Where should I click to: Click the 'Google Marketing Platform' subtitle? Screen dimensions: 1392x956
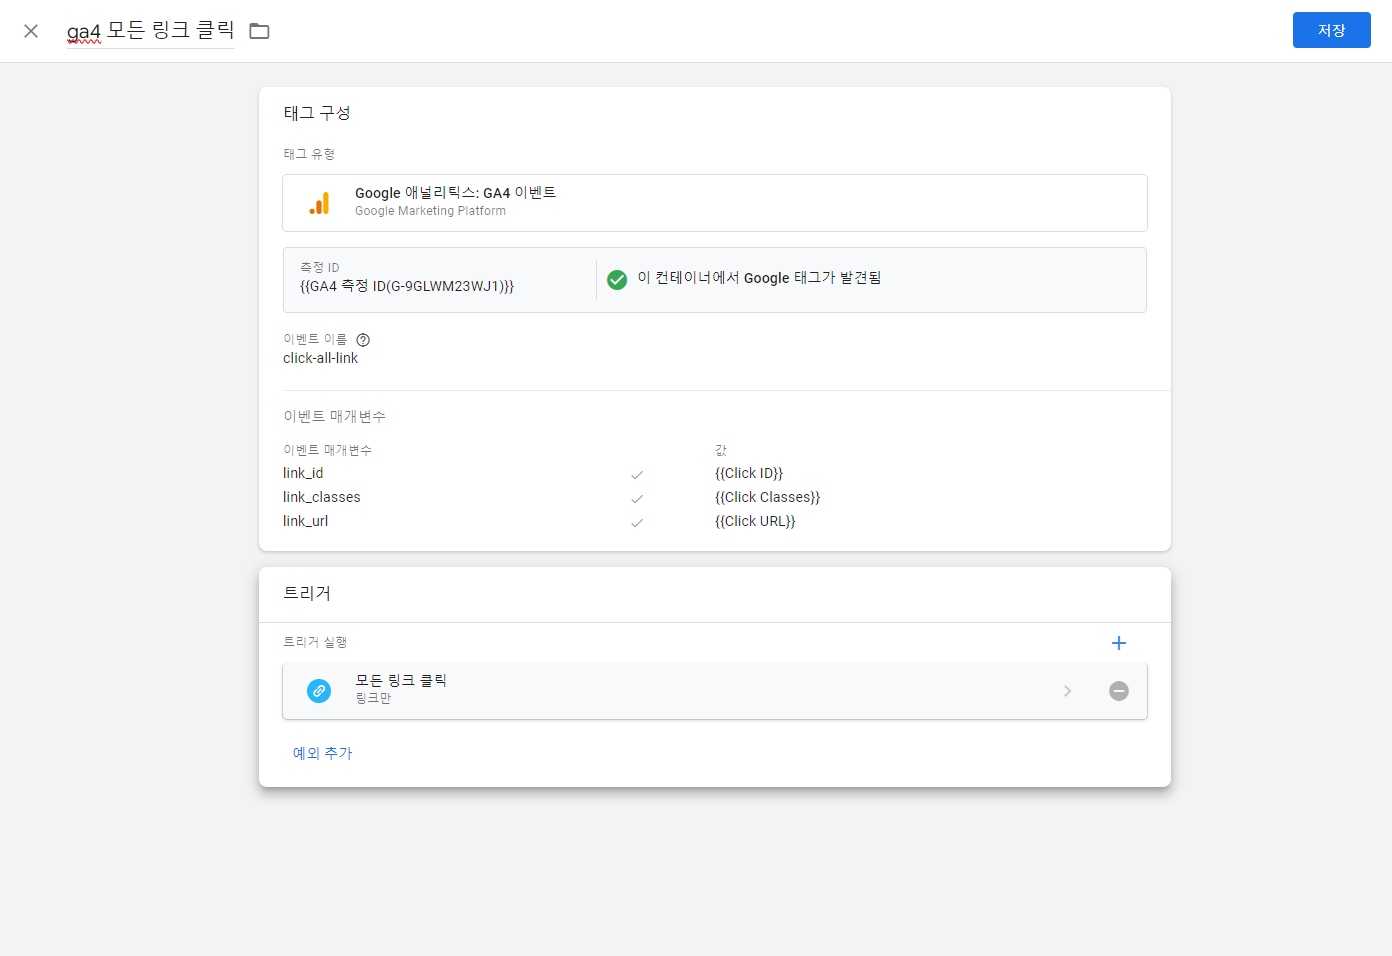pyautogui.click(x=430, y=211)
